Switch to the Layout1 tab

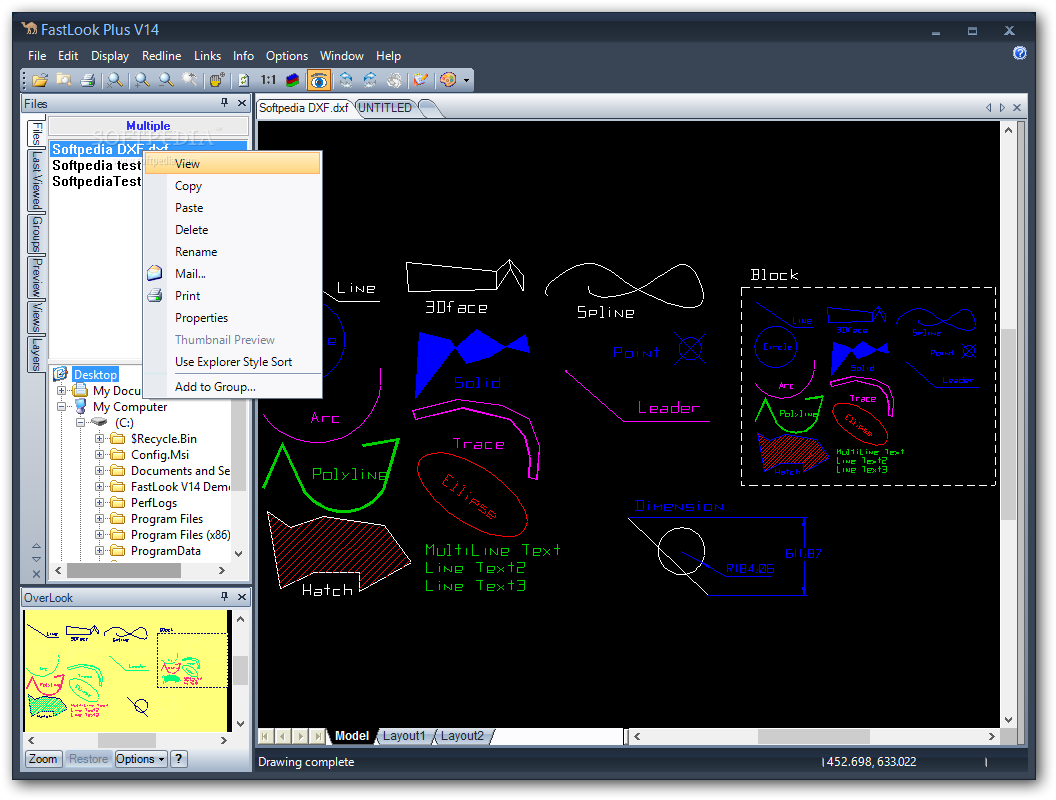(x=404, y=736)
